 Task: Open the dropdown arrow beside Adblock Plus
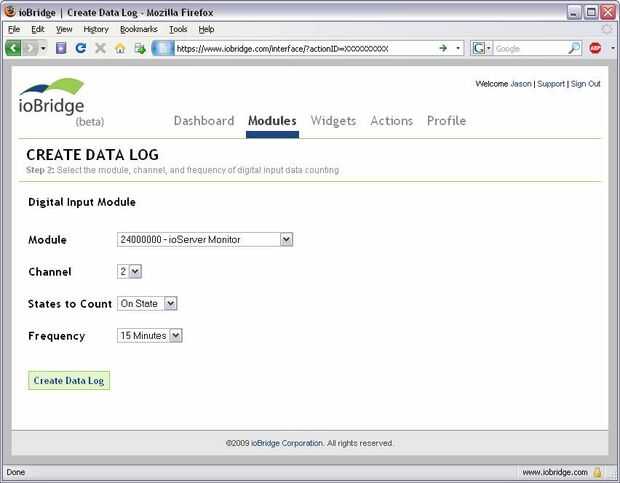[612, 48]
